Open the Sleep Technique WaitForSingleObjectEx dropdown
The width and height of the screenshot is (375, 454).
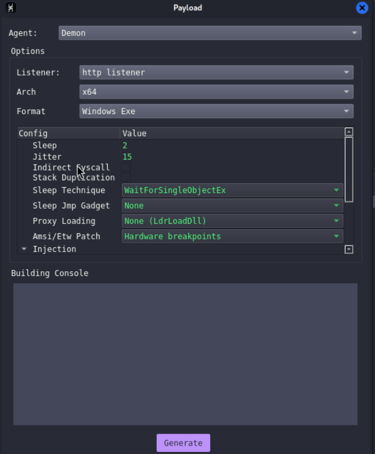[x=232, y=190]
